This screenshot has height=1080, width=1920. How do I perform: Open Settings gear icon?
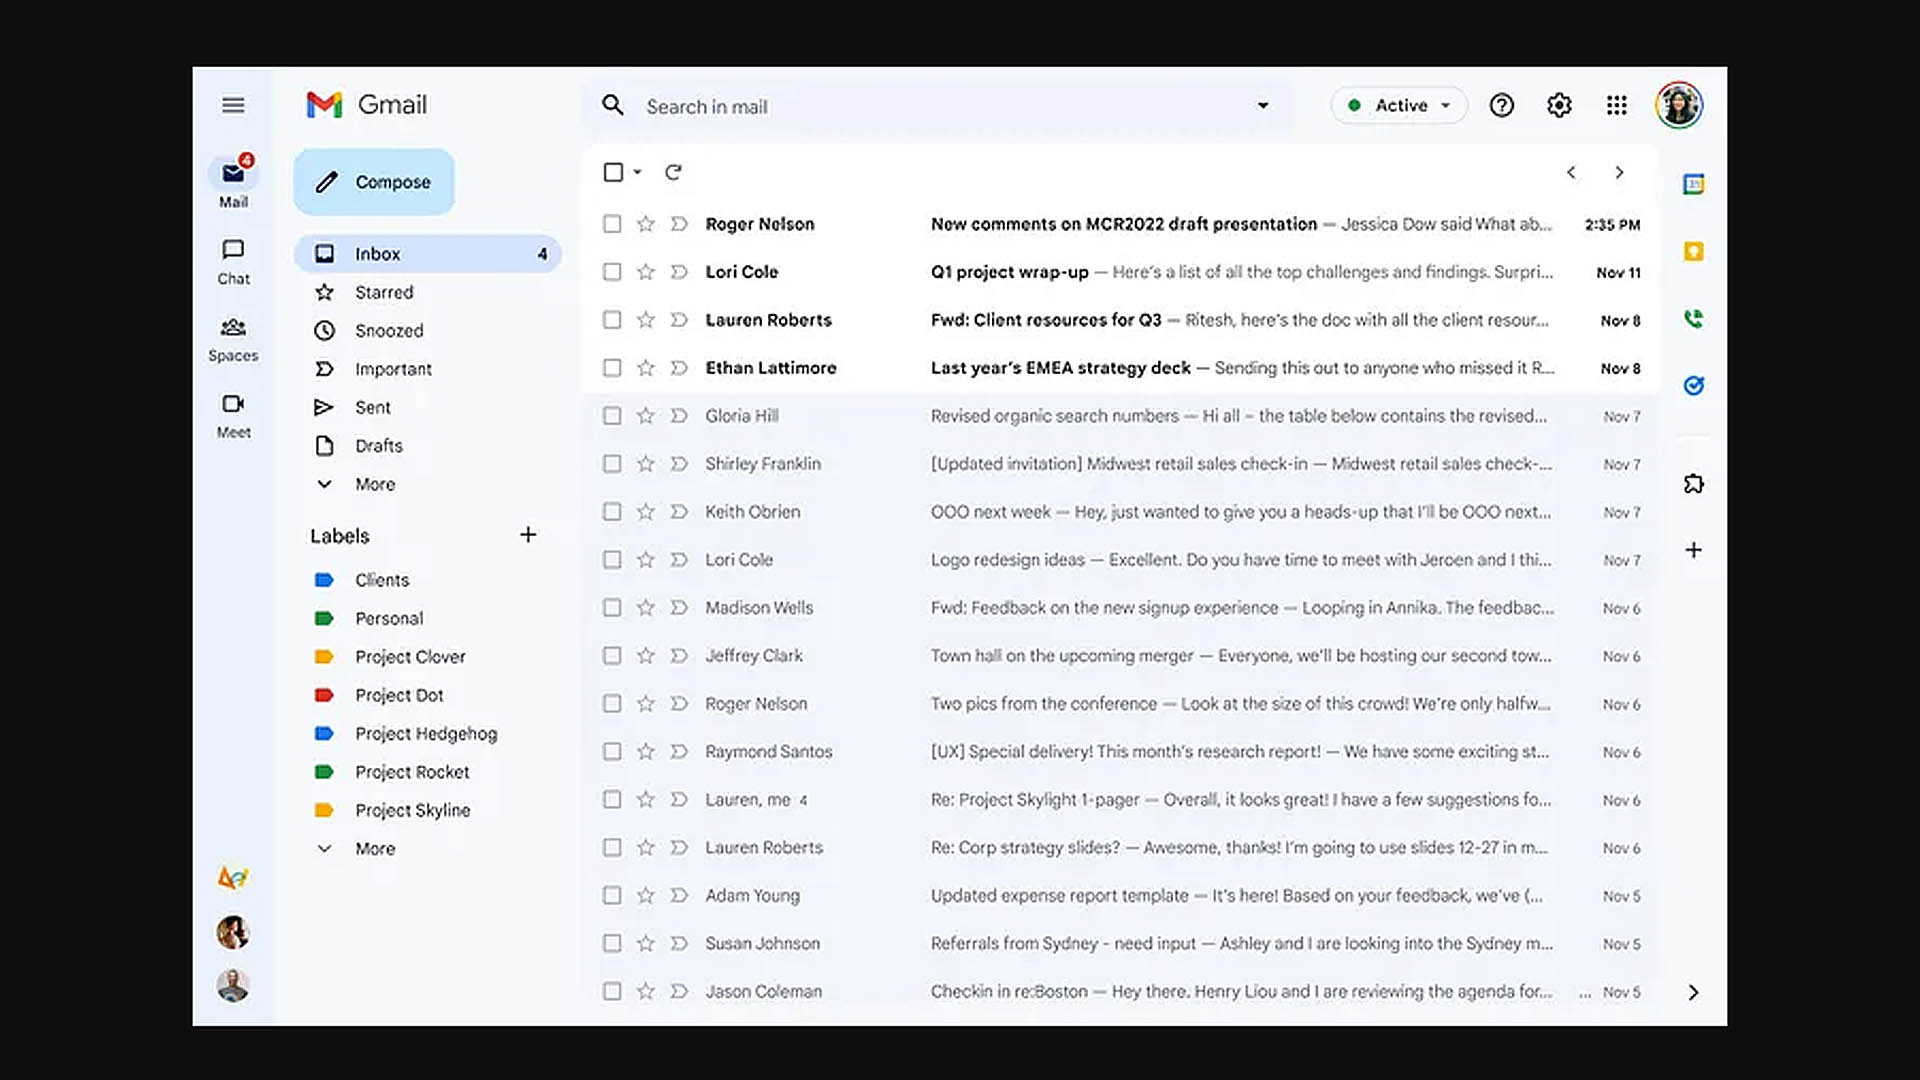click(1559, 105)
